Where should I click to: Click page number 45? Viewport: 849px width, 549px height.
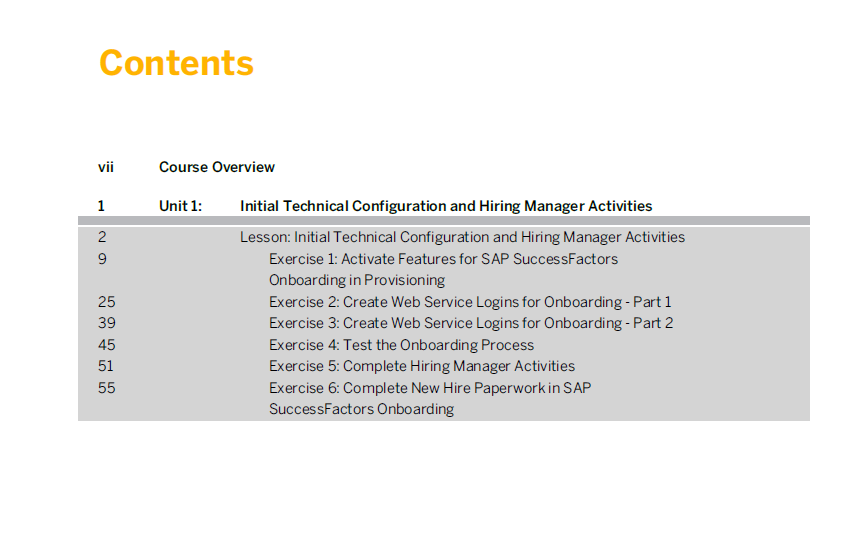click(x=107, y=345)
